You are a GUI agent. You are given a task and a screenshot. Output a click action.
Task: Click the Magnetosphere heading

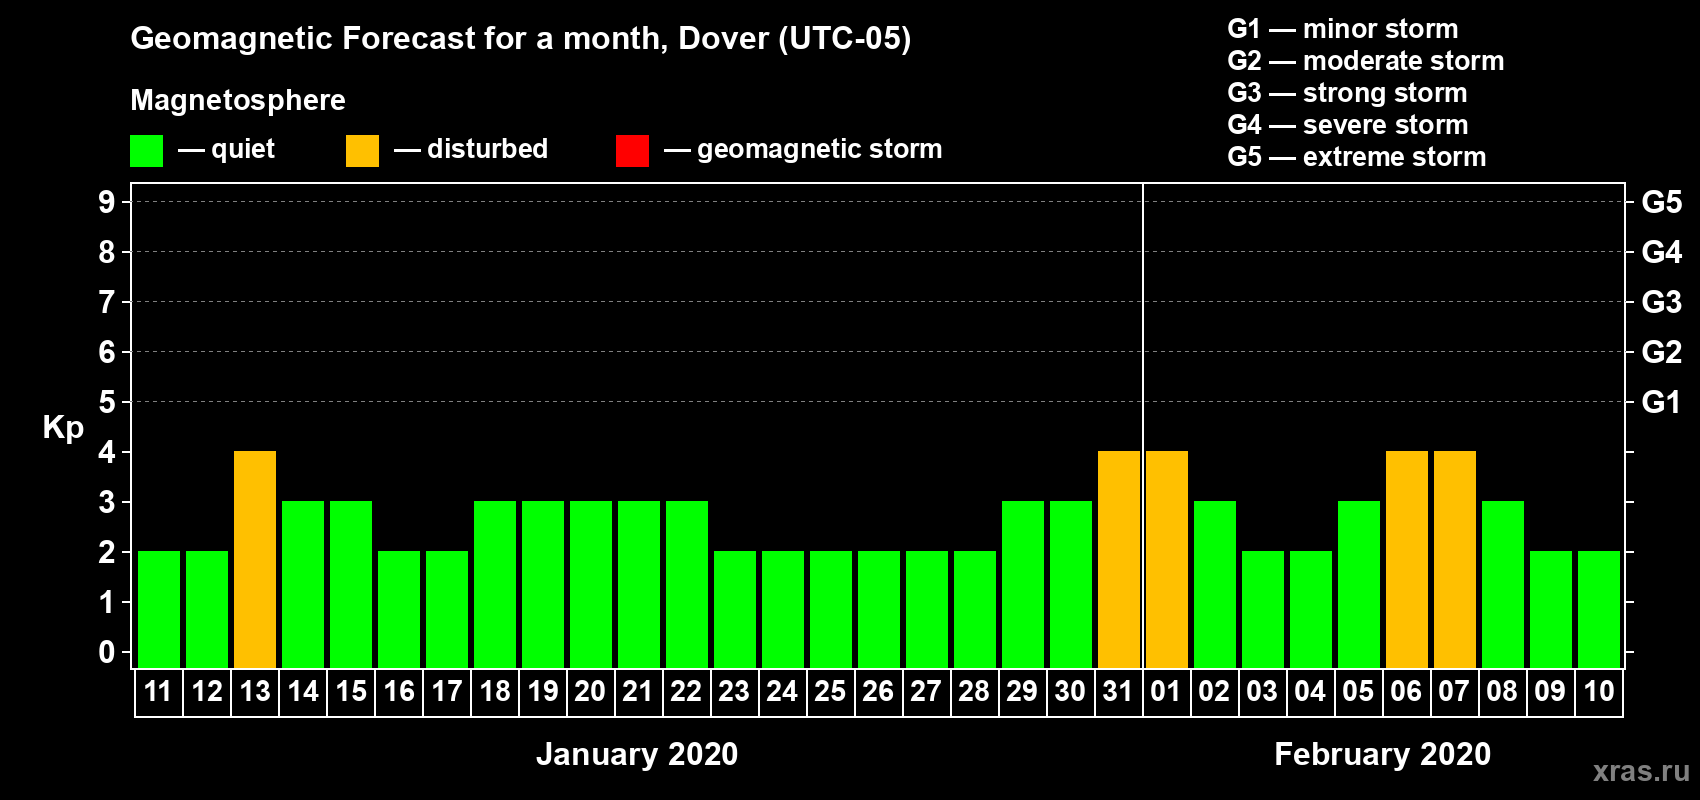pyautogui.click(x=238, y=101)
